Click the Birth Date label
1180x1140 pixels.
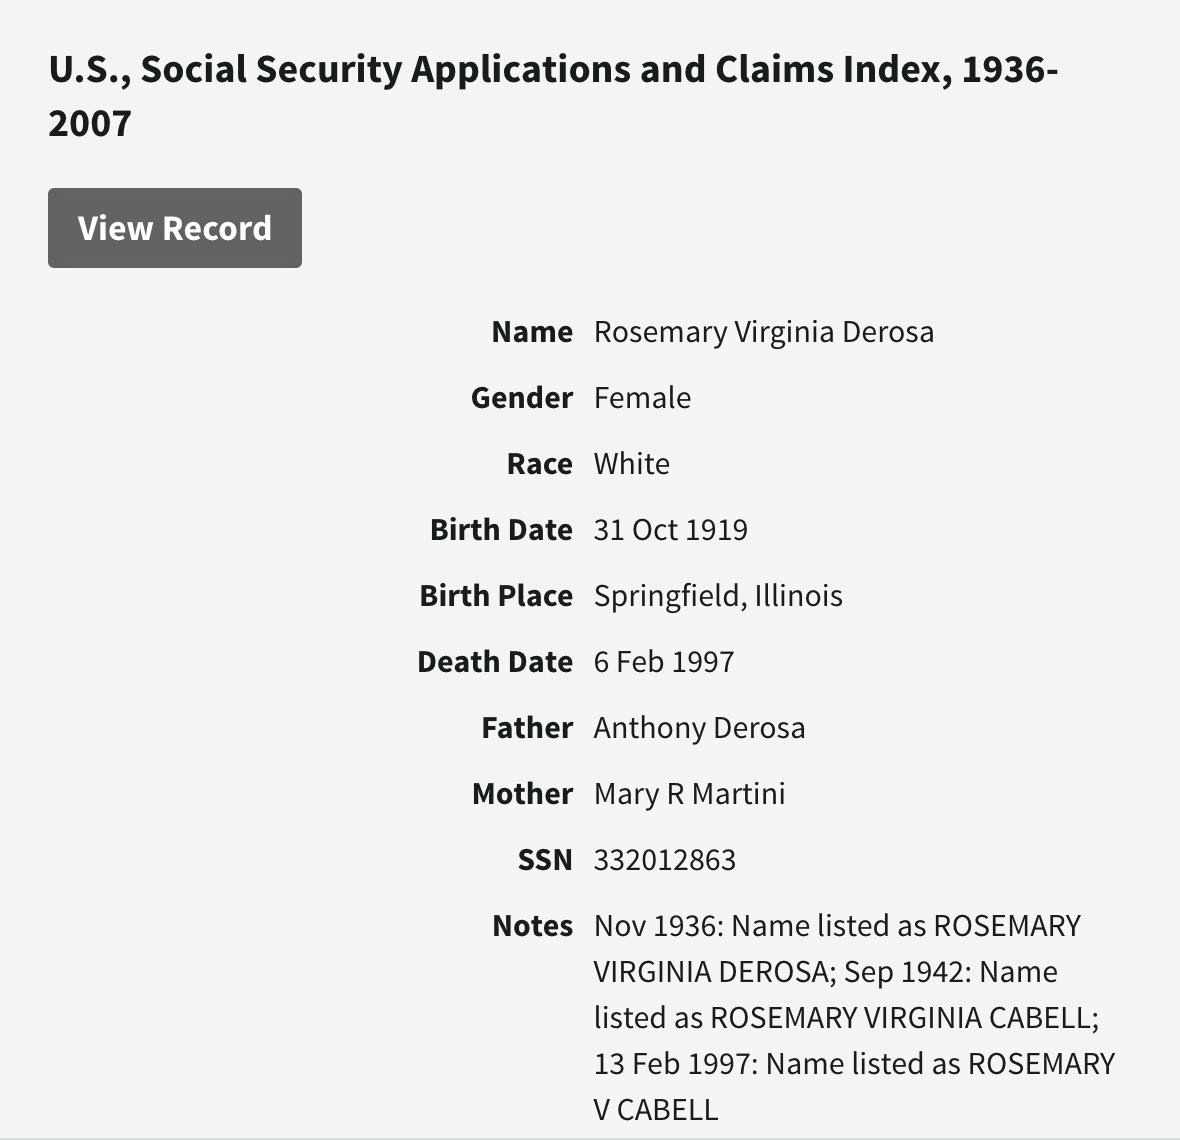click(x=501, y=530)
